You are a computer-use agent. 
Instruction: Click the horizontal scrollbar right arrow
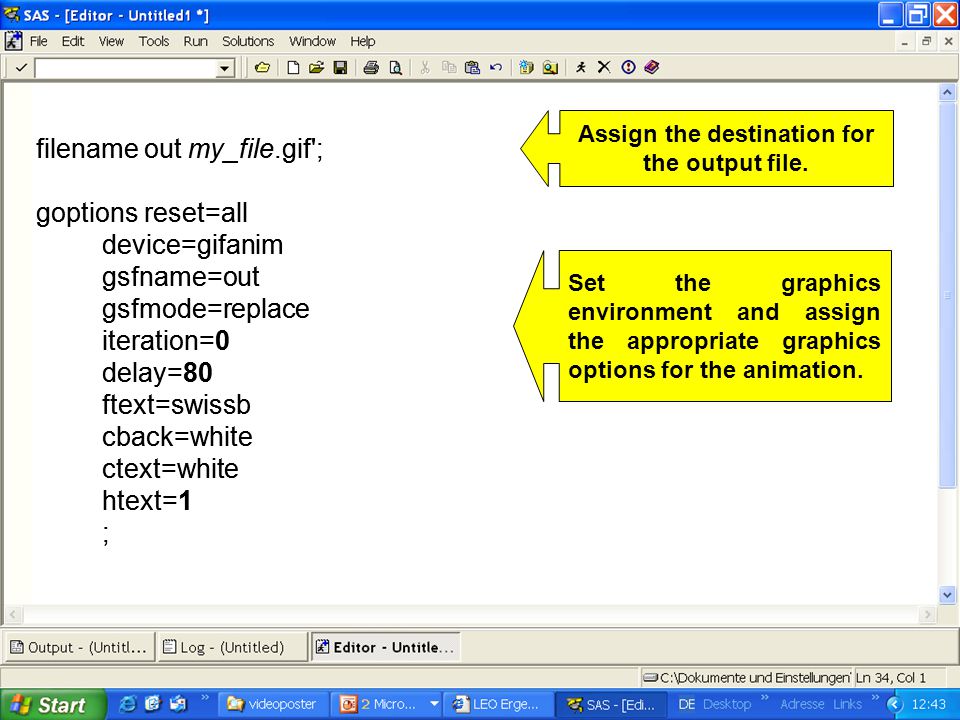pyautogui.click(x=928, y=614)
